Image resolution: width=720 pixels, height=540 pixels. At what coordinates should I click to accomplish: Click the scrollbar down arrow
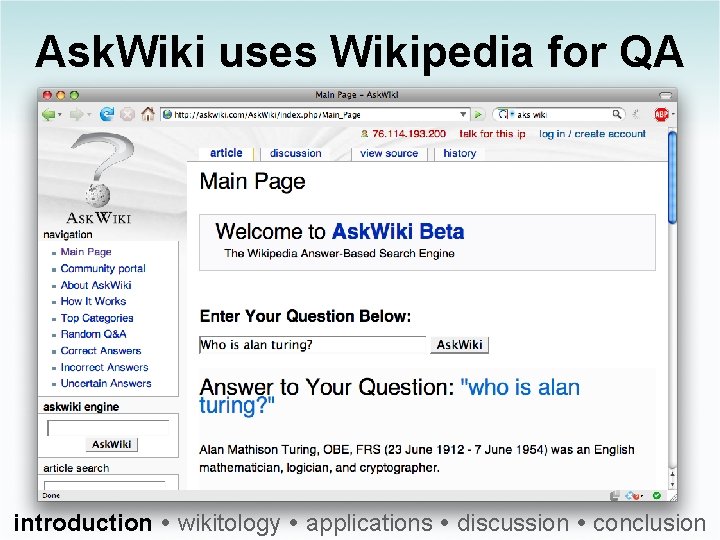[672, 484]
